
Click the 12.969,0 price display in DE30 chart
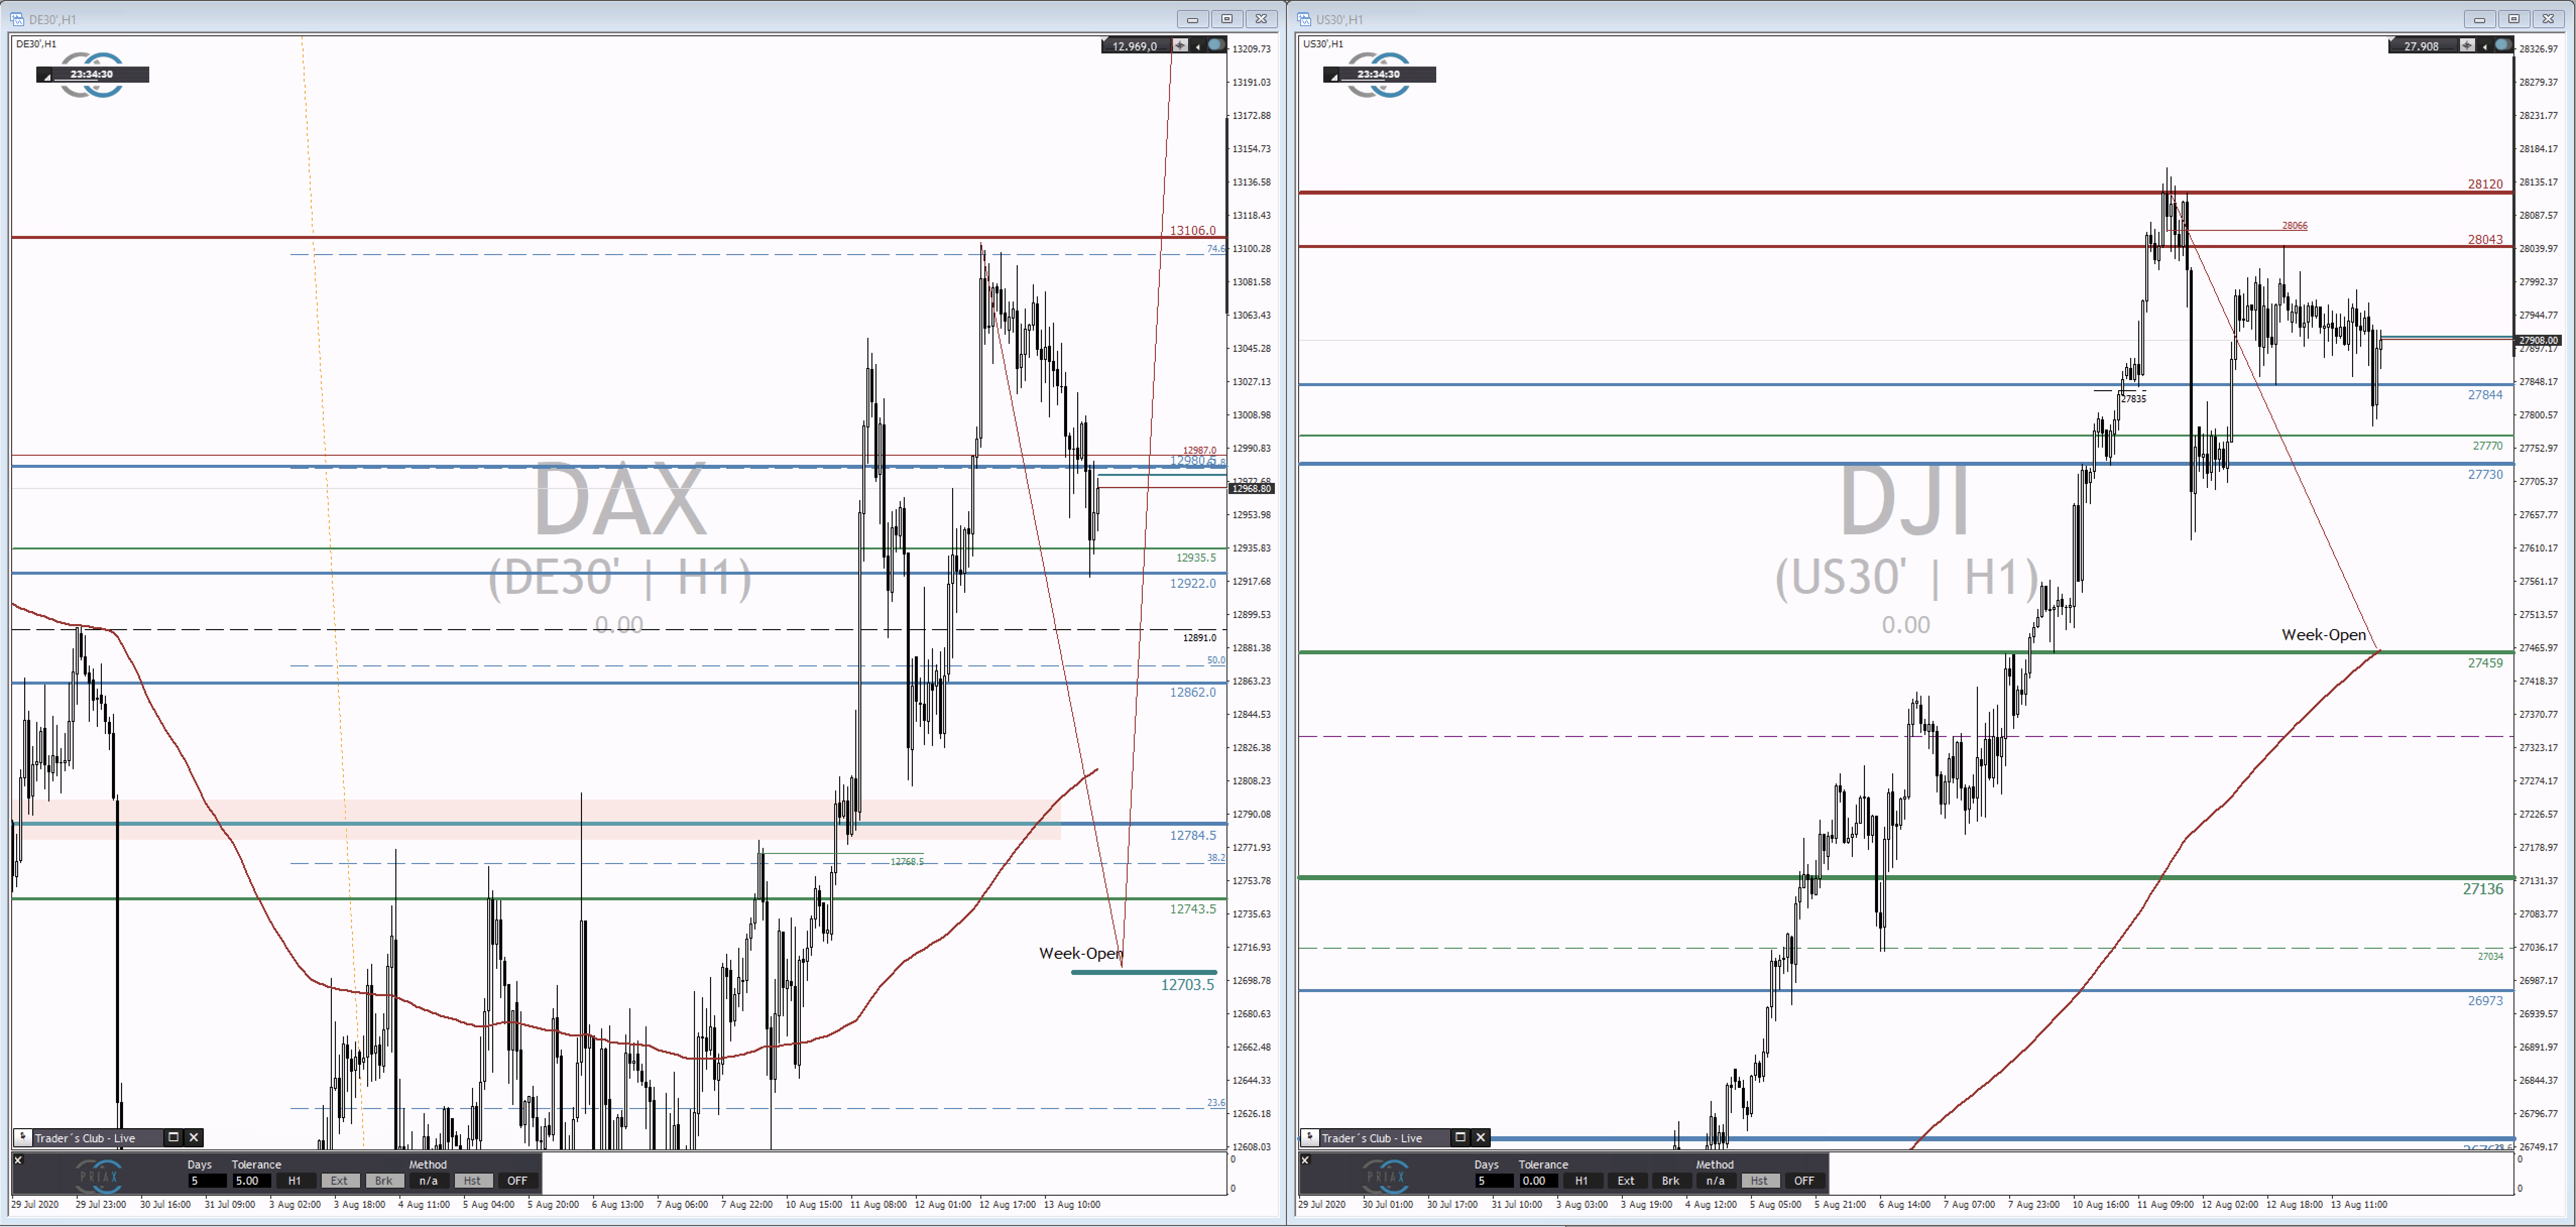[x=1135, y=46]
